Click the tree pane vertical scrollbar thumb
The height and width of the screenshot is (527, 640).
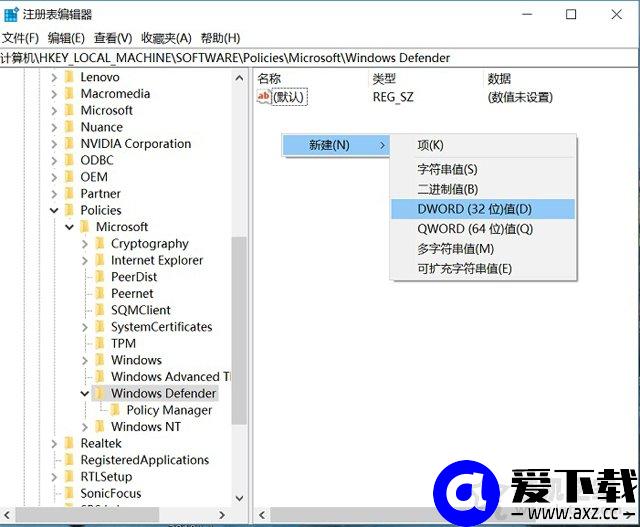[x=239, y=330]
